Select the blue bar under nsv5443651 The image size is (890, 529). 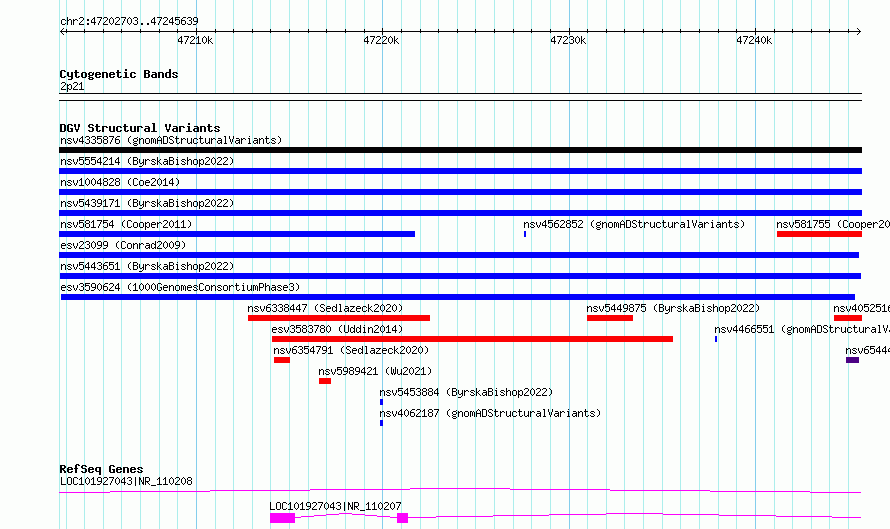460,276
